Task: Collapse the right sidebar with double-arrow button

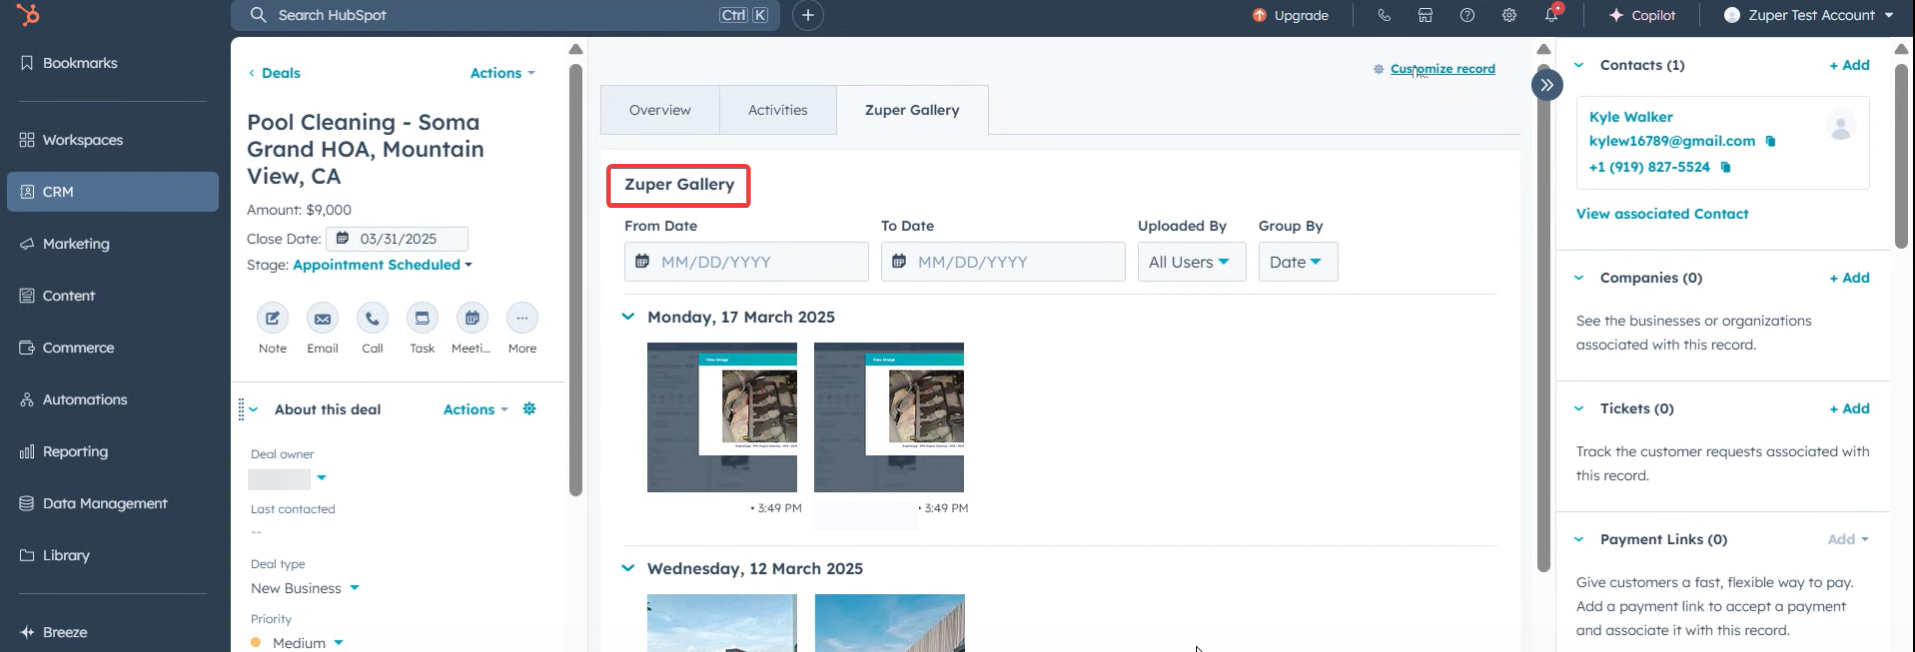Action: pos(1546,85)
